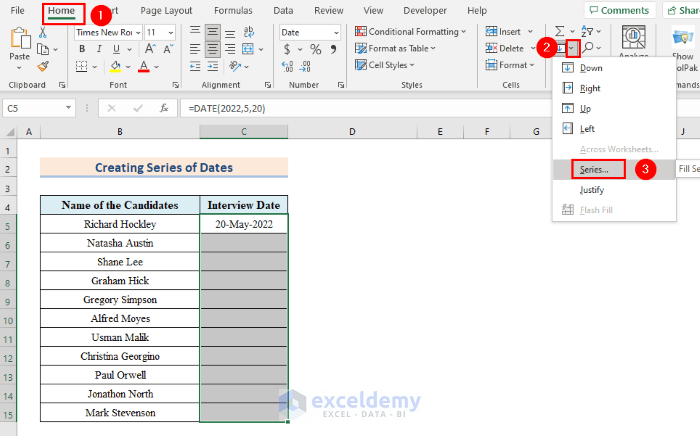
Task: Align text right
Action: (x=230, y=49)
